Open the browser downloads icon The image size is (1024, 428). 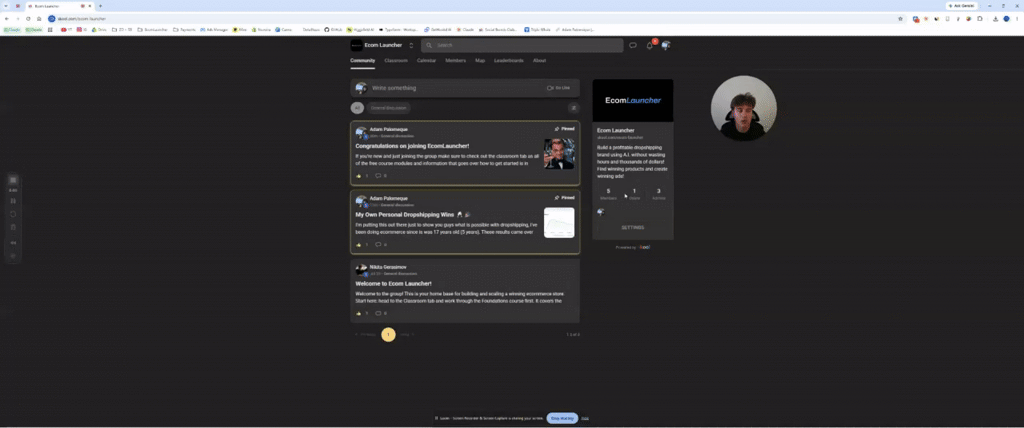[x=995, y=18]
